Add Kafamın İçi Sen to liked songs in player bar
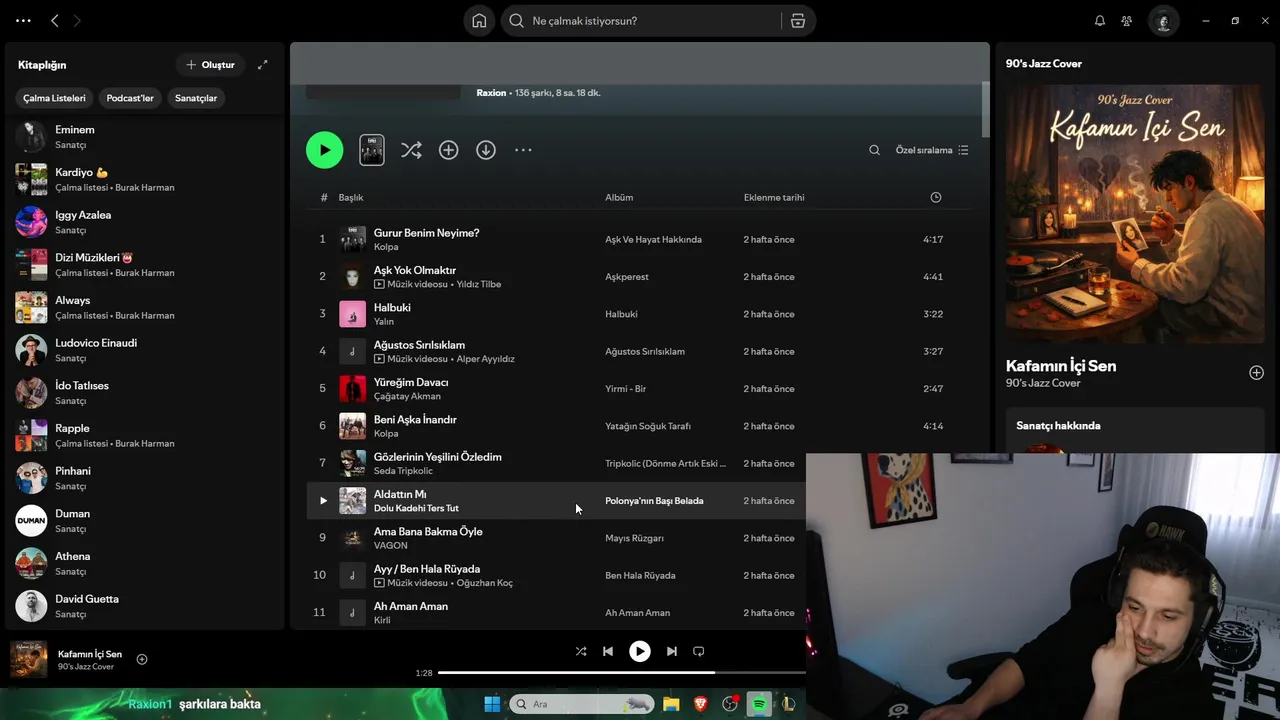This screenshot has height=720, width=1280. [x=142, y=659]
